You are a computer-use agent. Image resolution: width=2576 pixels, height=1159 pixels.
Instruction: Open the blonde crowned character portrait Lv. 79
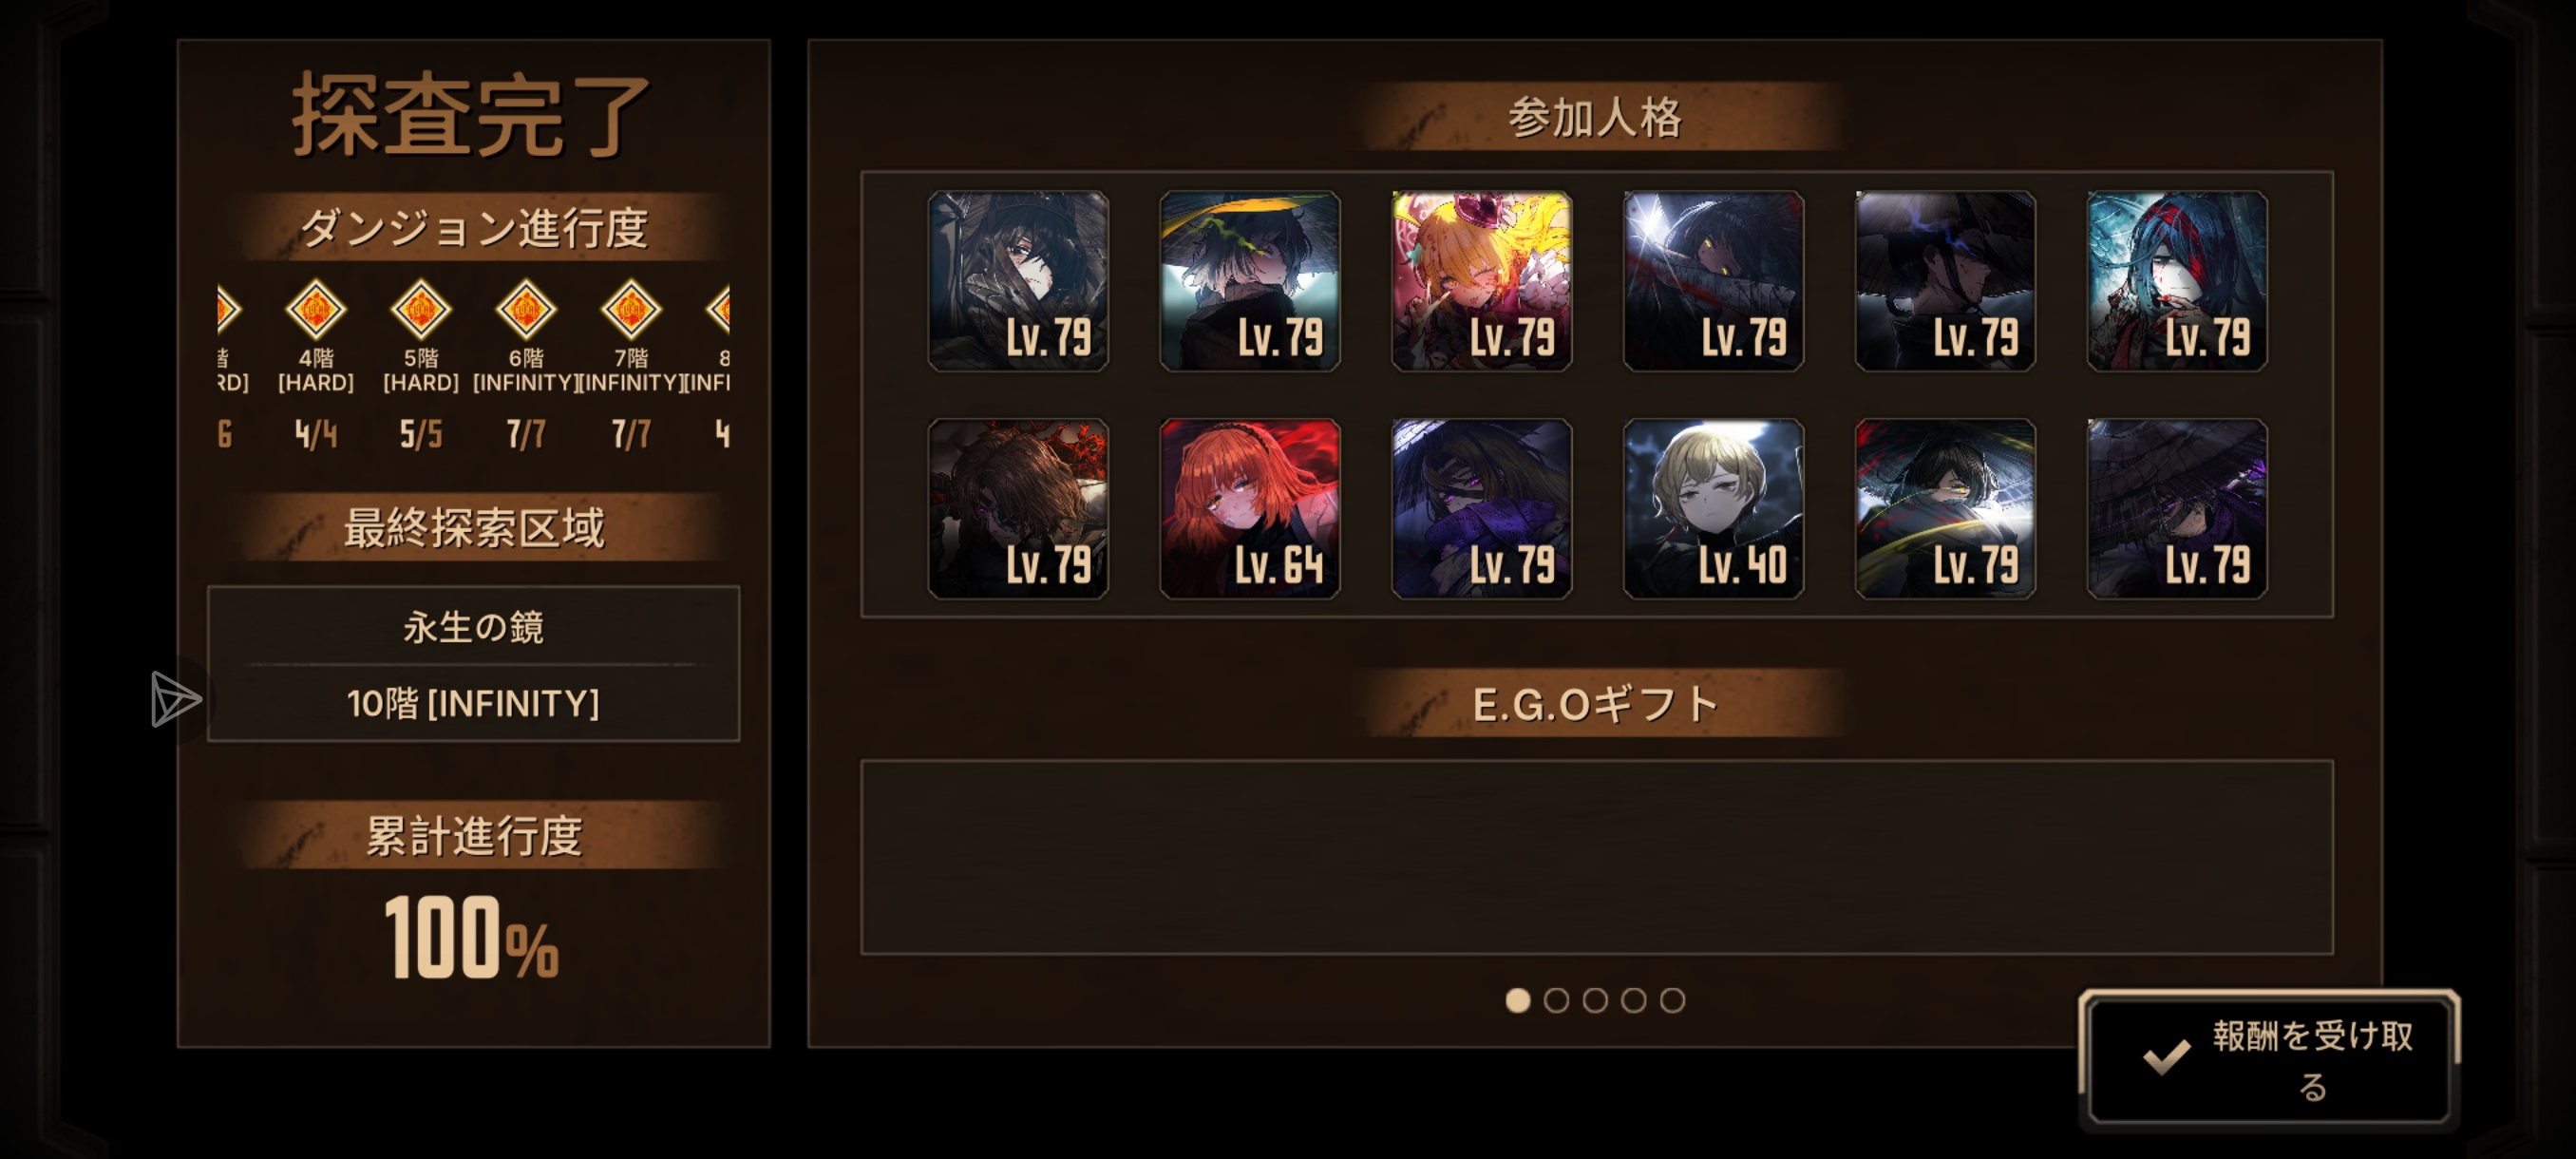pos(1481,281)
